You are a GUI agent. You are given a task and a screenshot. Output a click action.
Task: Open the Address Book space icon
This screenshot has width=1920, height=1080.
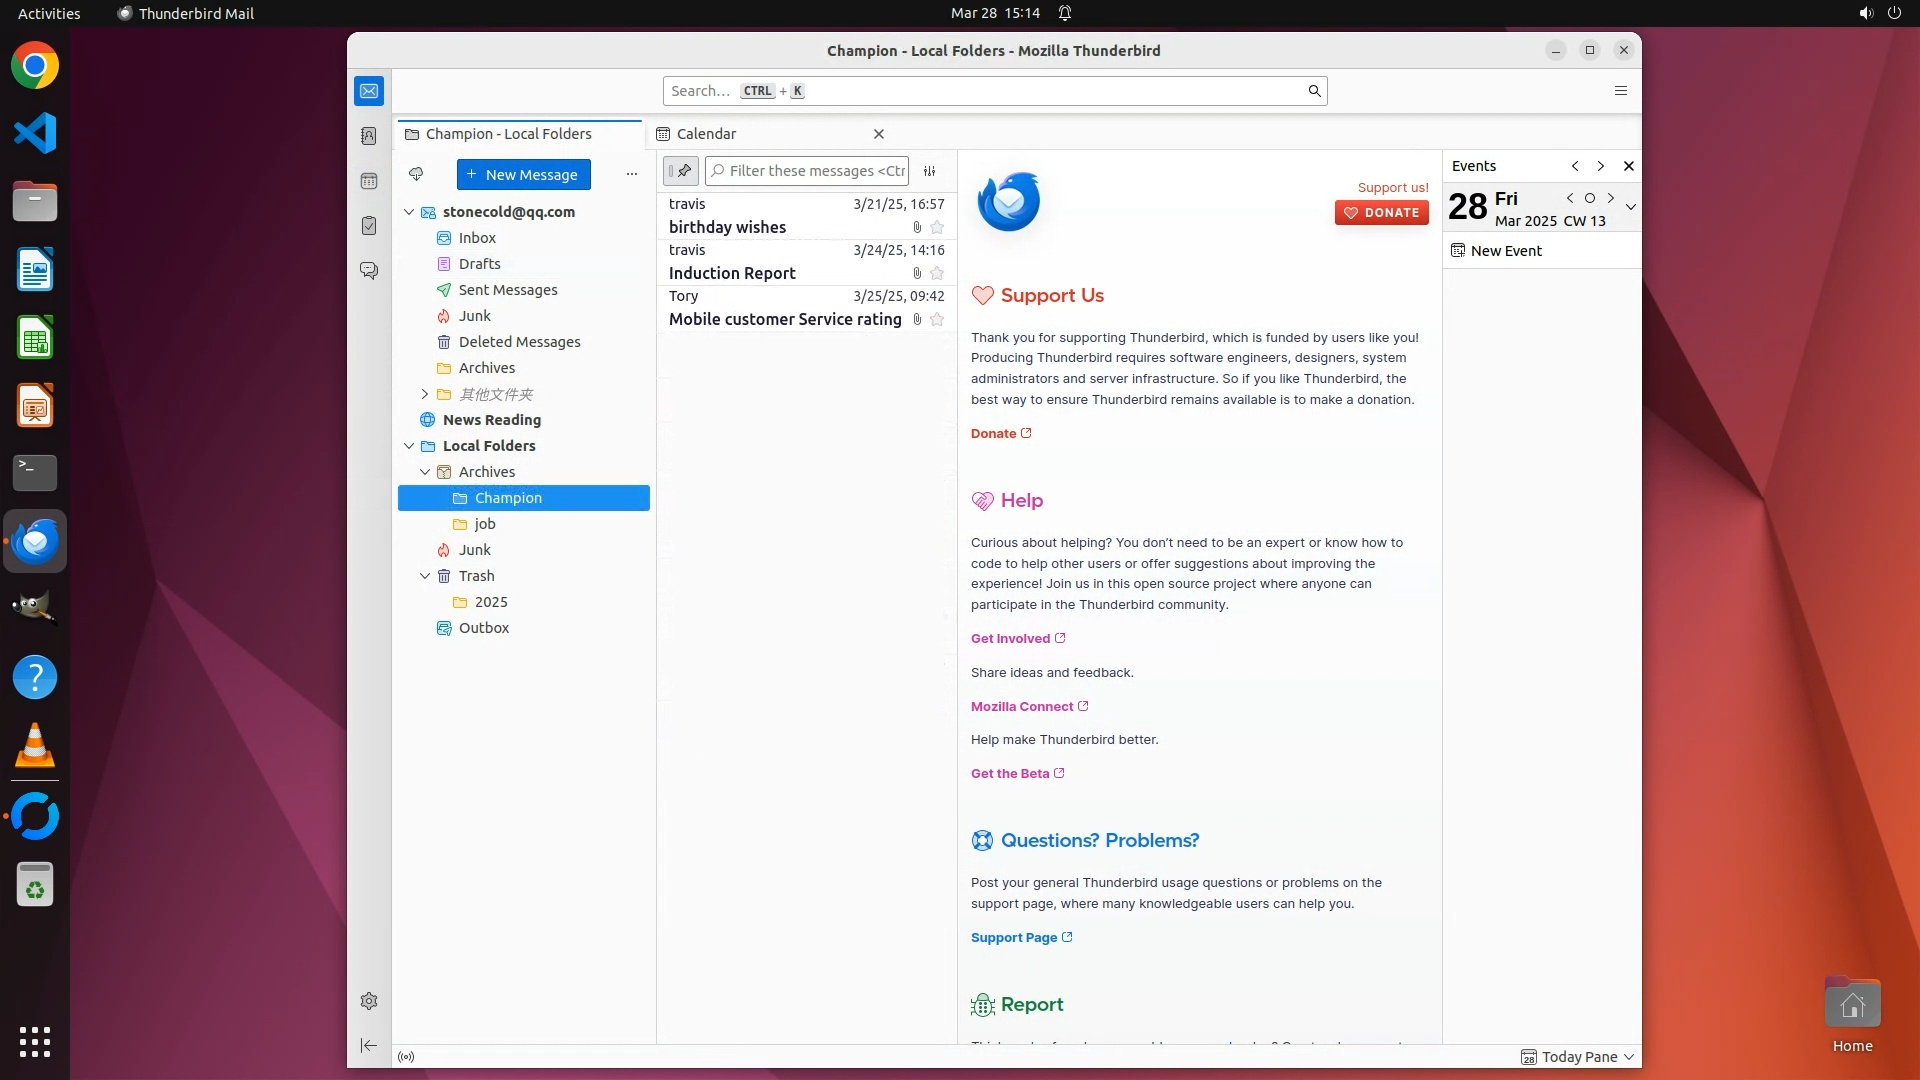click(369, 136)
